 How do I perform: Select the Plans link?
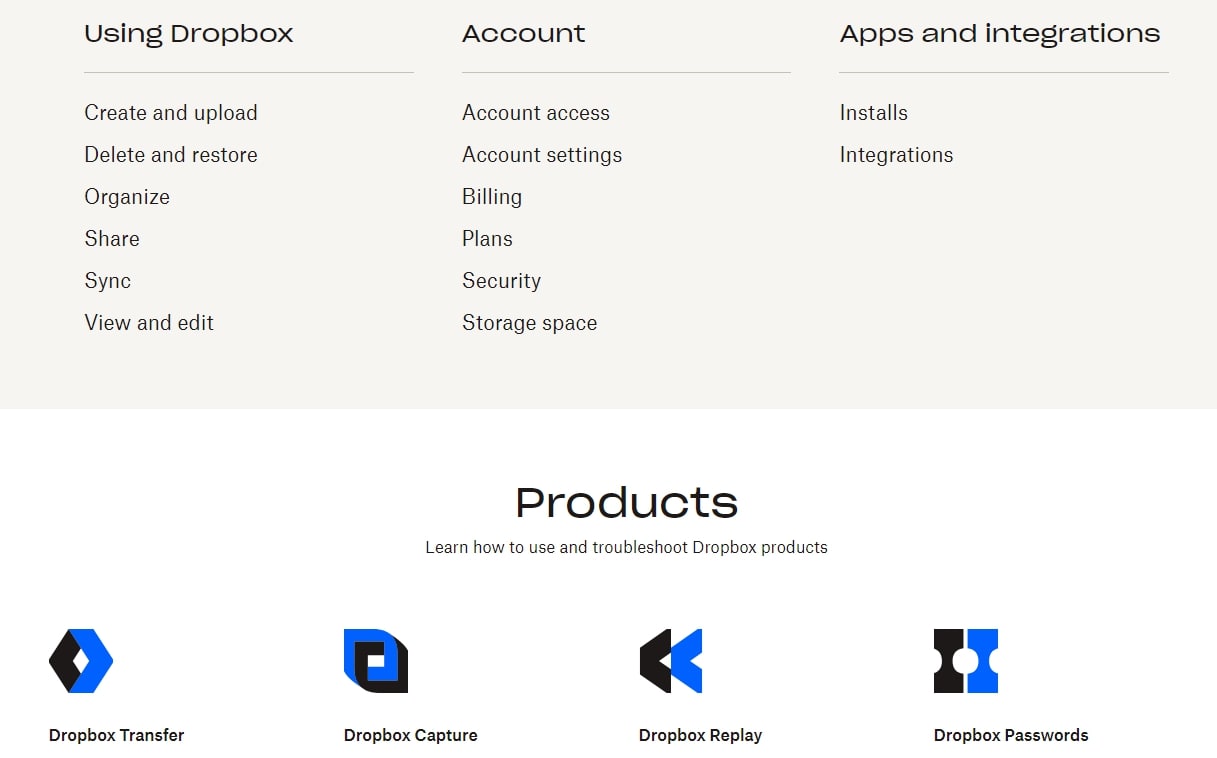(487, 239)
